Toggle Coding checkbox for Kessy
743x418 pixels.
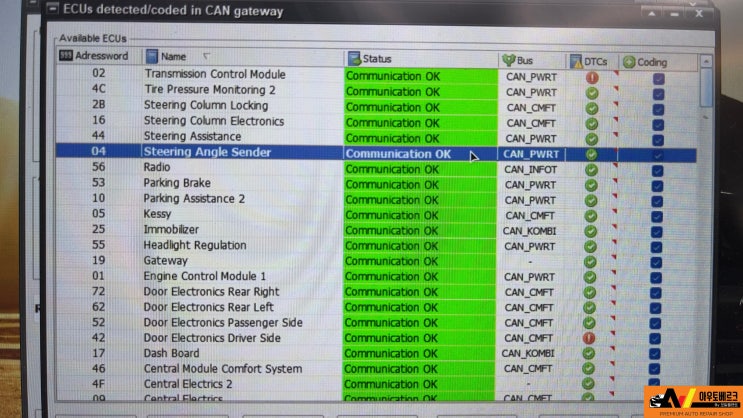(657, 217)
